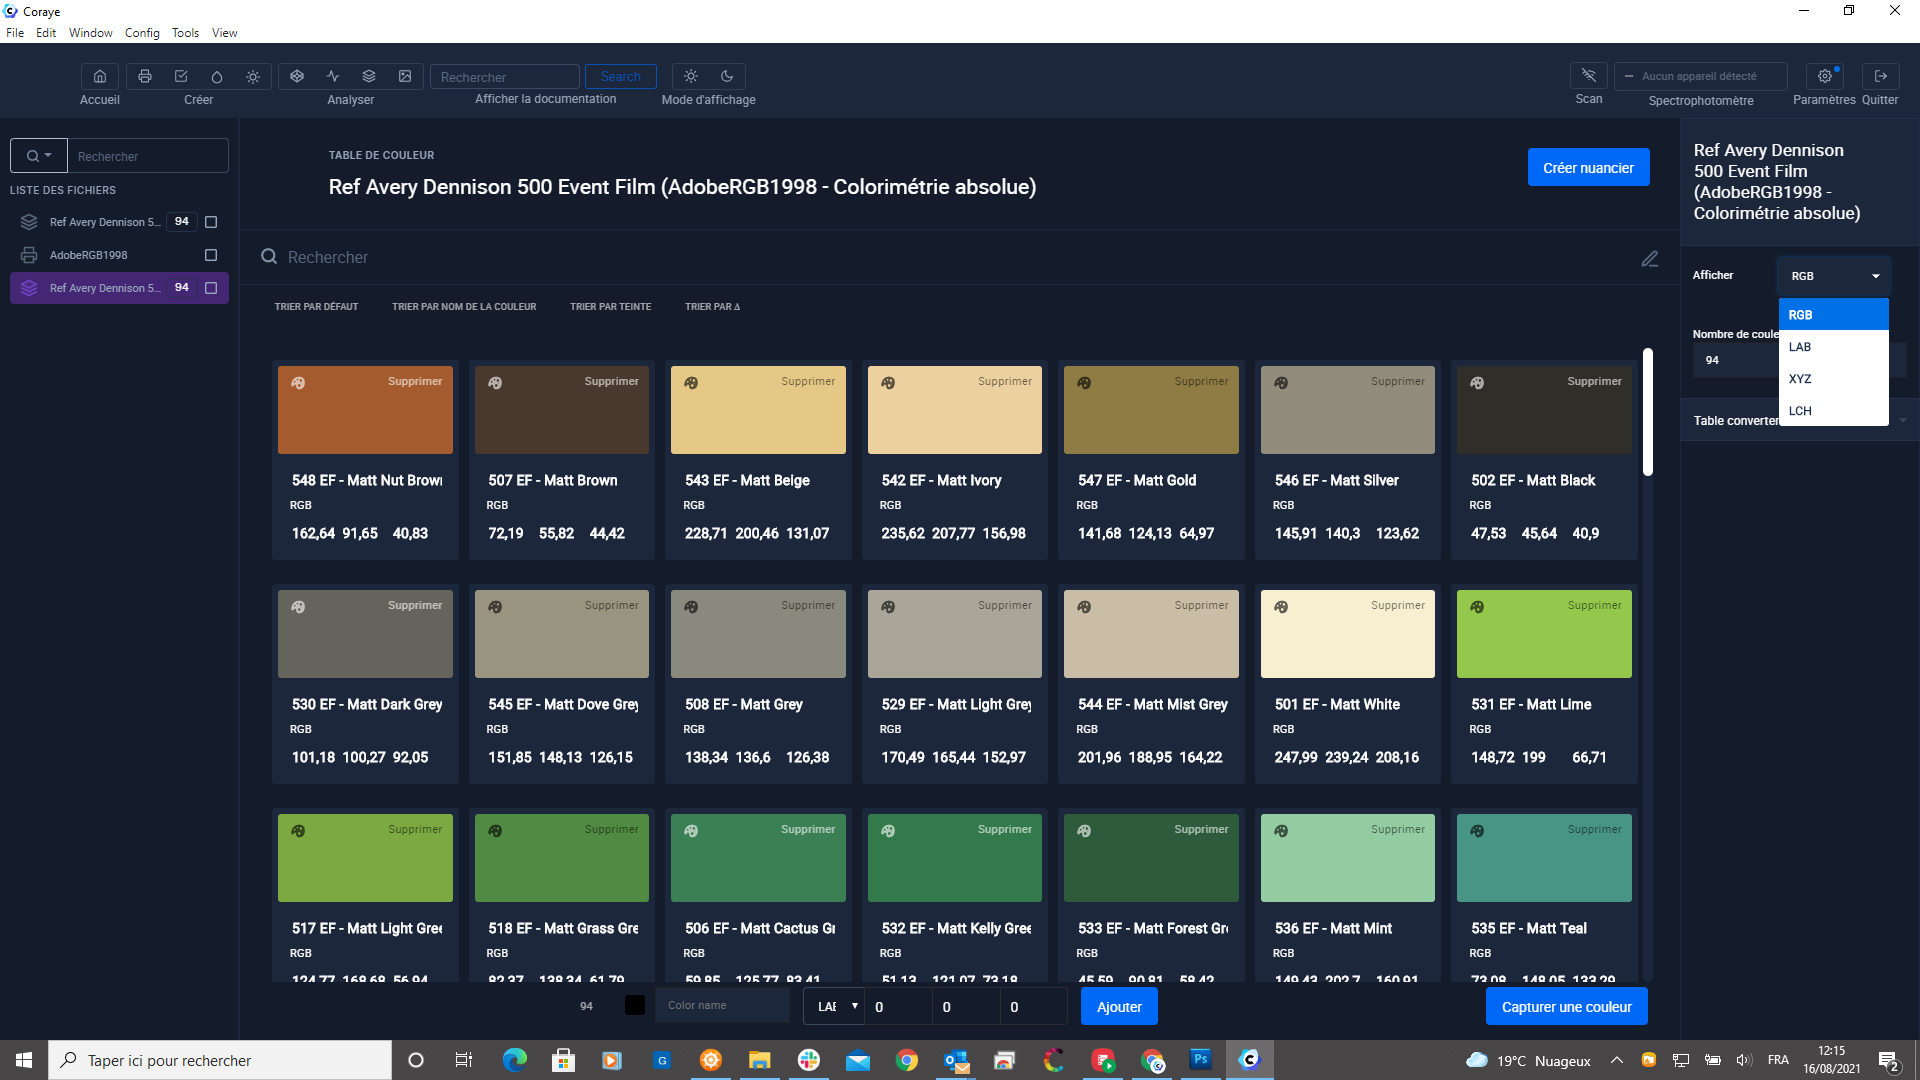Click layers icon of first Ref Avery Dennison file
Screen dimensions: 1920x1080
[x=29, y=222]
